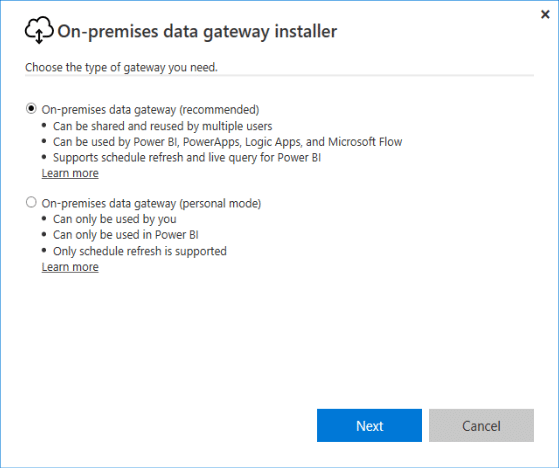Choose the personal mode gateway radio button

pos(31,202)
